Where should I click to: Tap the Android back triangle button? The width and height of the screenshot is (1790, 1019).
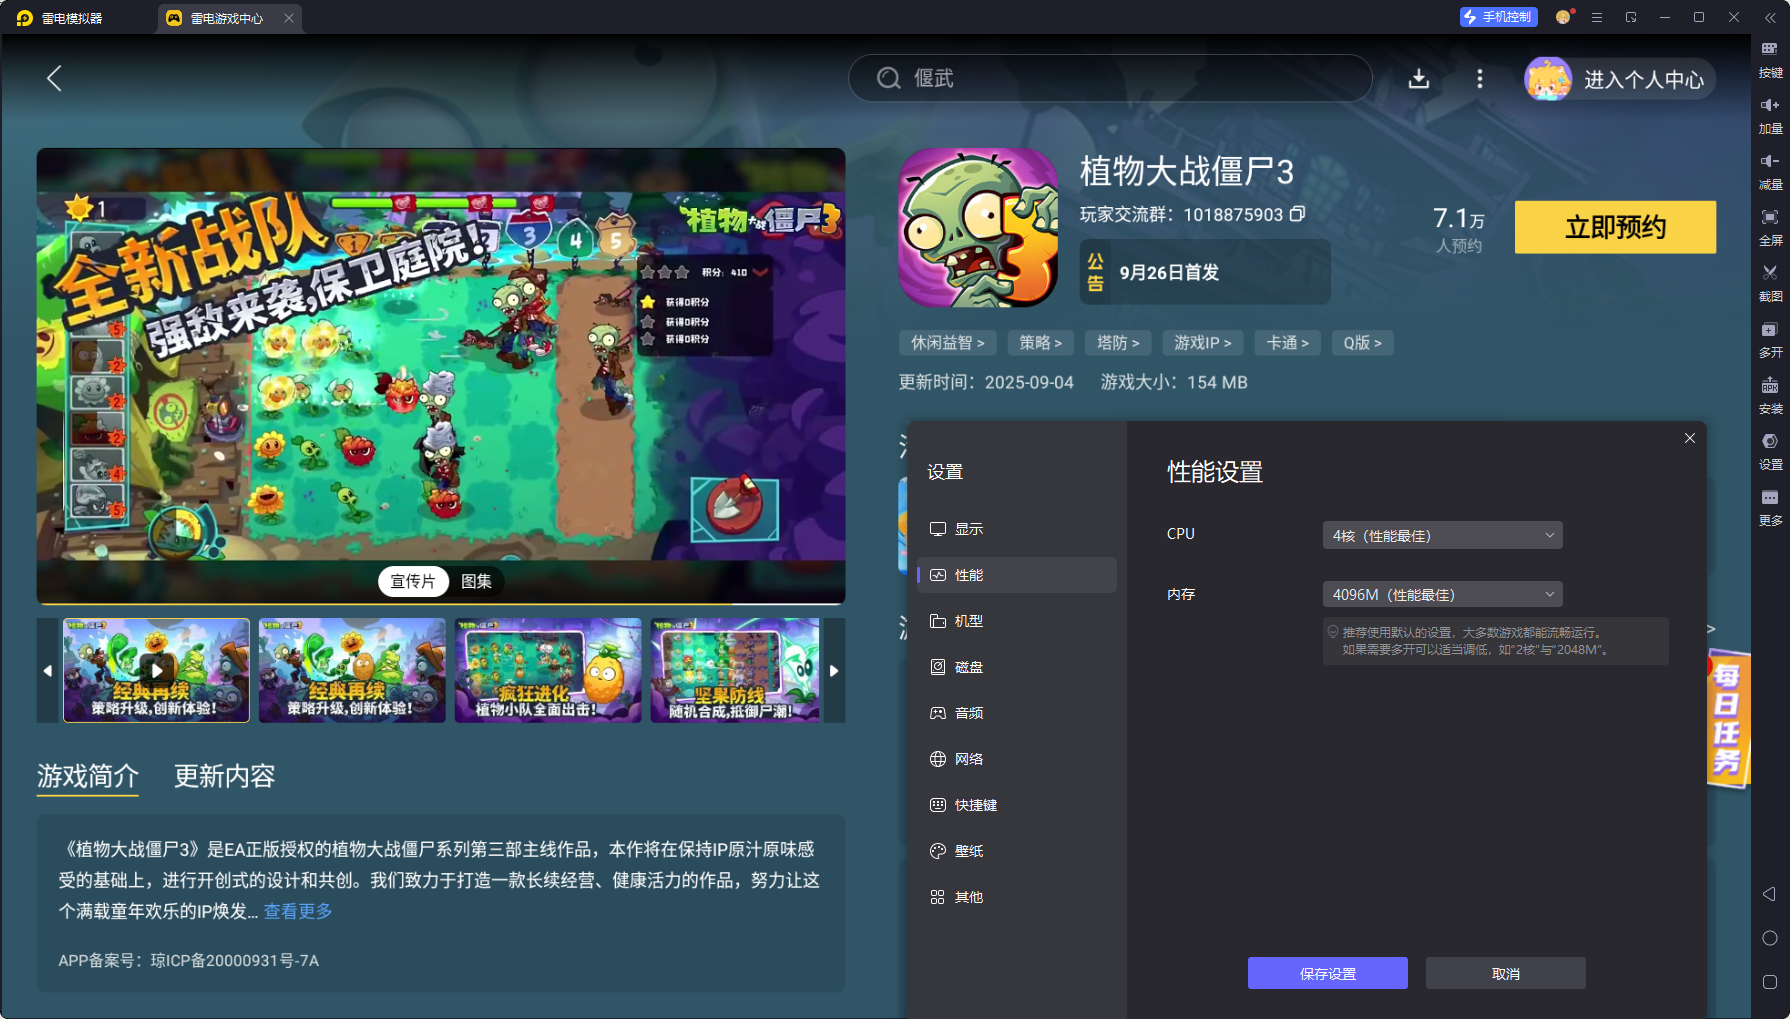click(x=1769, y=894)
